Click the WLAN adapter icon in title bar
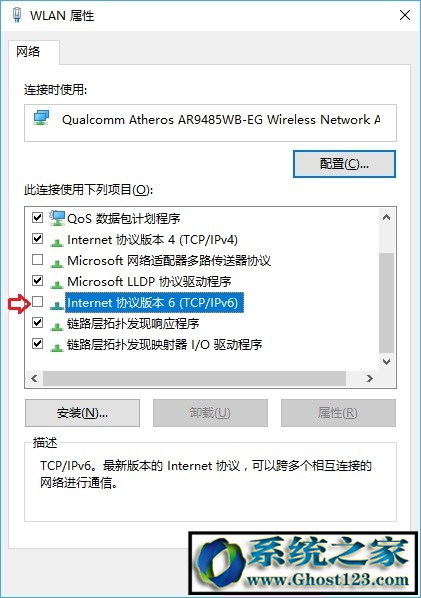This screenshot has height=598, width=421. (17, 15)
